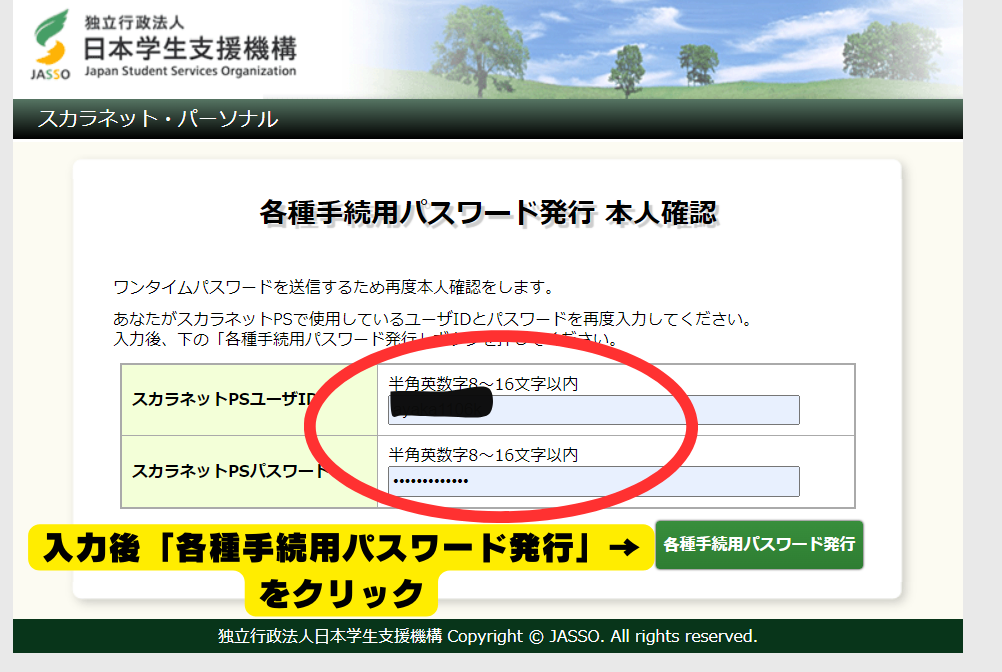This screenshot has height=672, width=1002.
Task: Focus the スカラネットPSパスワード input field
Action: point(594,482)
